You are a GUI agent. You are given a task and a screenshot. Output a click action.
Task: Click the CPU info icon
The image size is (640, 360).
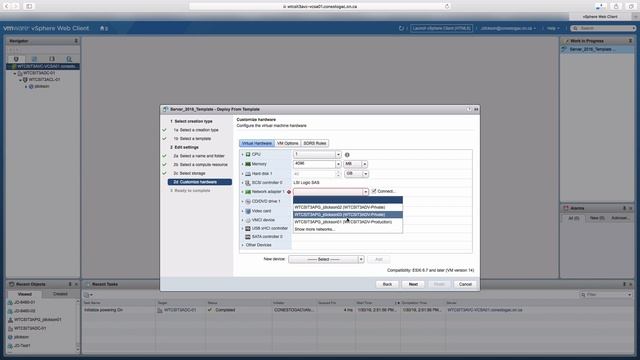347,155
